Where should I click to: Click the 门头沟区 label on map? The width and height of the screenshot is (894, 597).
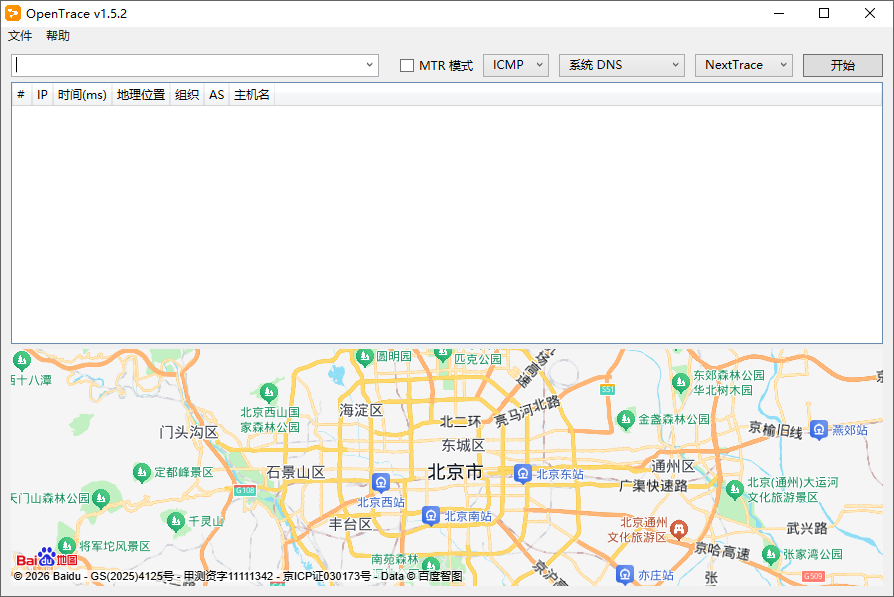pyautogui.click(x=189, y=433)
